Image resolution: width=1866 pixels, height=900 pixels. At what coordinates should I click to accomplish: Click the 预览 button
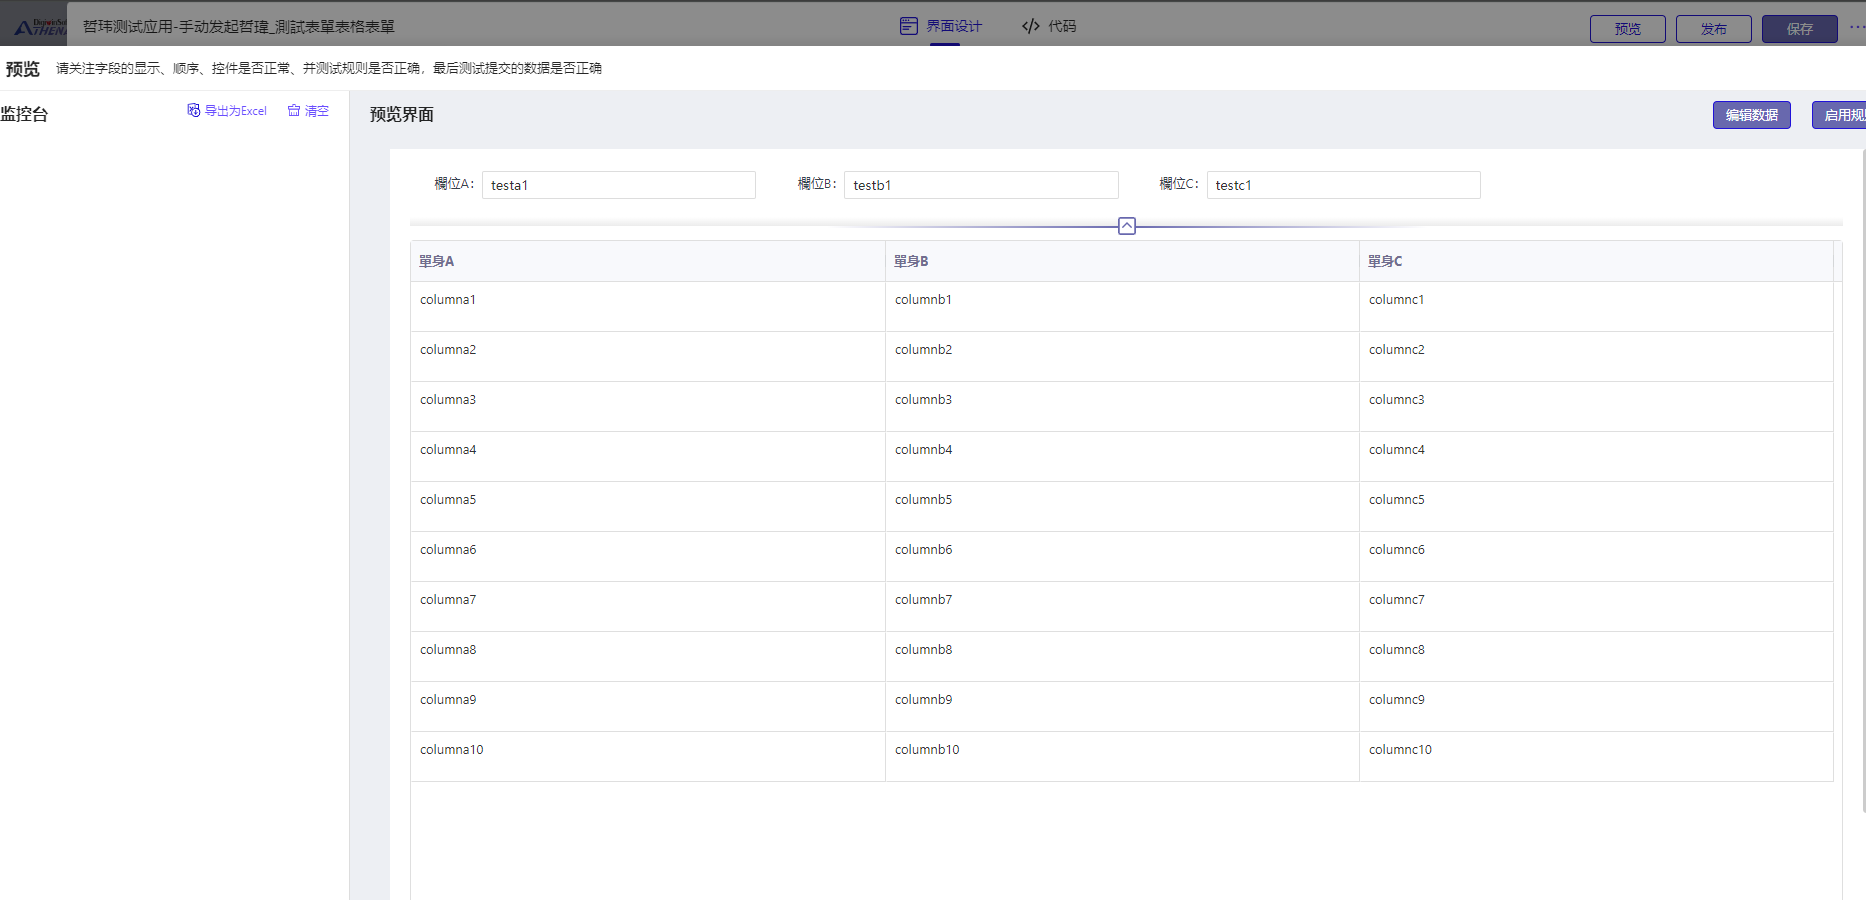[1628, 29]
